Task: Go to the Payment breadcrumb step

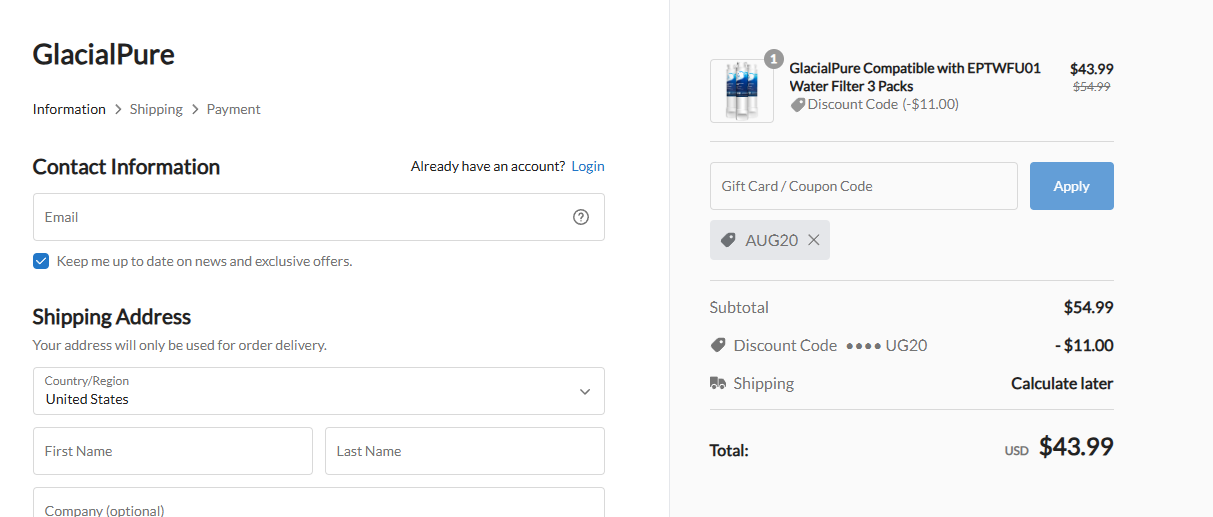Action: pyautogui.click(x=233, y=109)
